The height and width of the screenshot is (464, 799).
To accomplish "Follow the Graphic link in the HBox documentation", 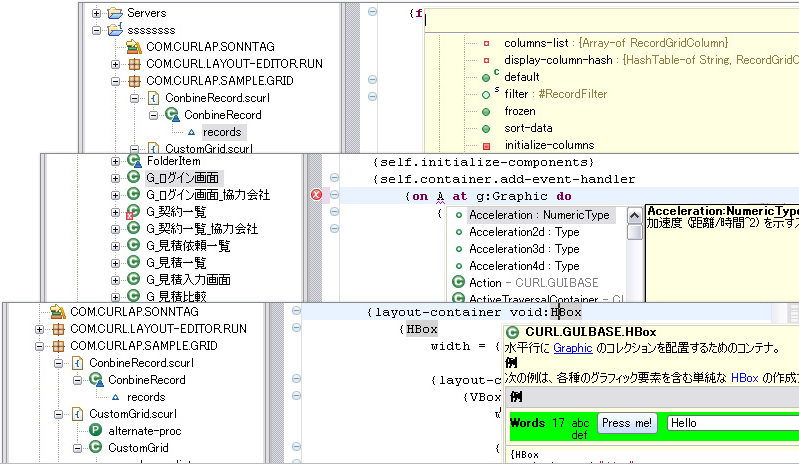I will [x=573, y=348].
